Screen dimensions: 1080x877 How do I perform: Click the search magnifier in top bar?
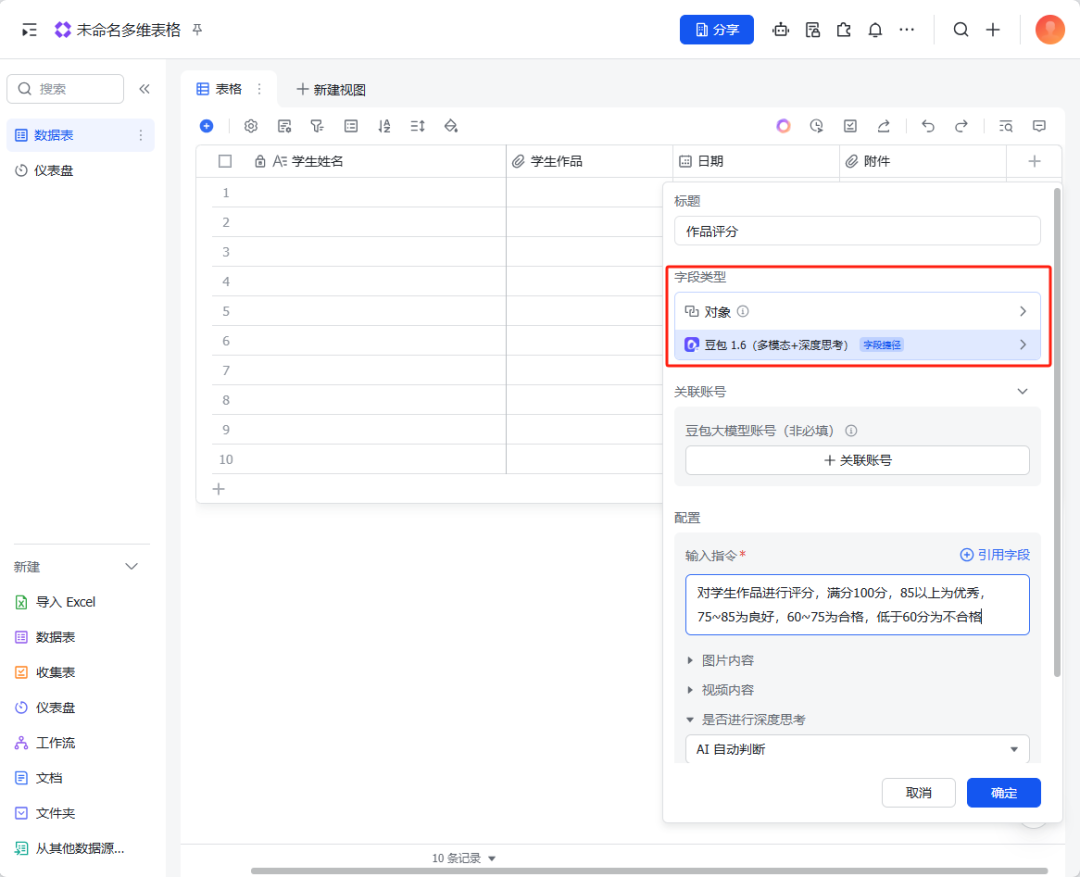[961, 30]
